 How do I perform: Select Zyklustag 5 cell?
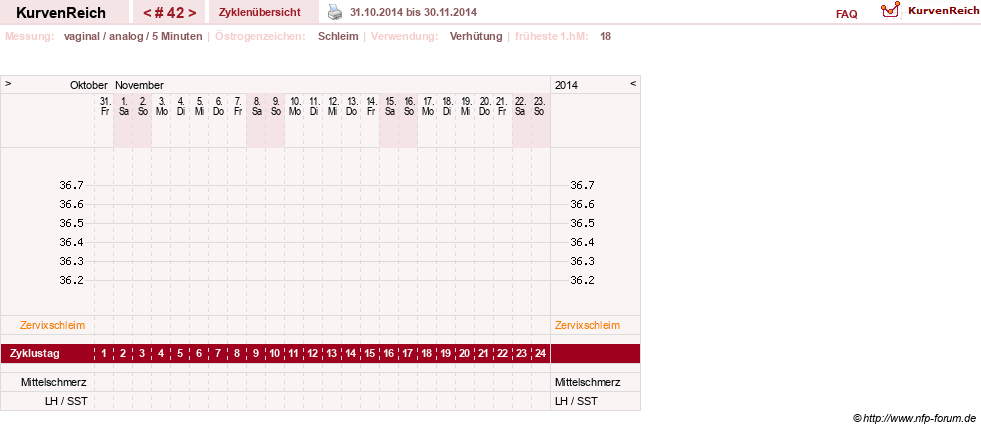[x=180, y=354]
